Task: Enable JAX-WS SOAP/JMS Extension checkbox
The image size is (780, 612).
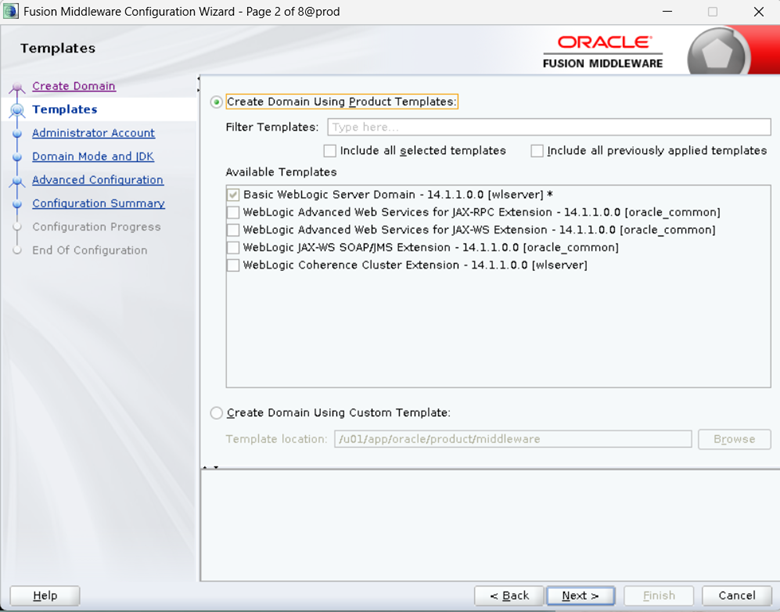Action: [233, 247]
